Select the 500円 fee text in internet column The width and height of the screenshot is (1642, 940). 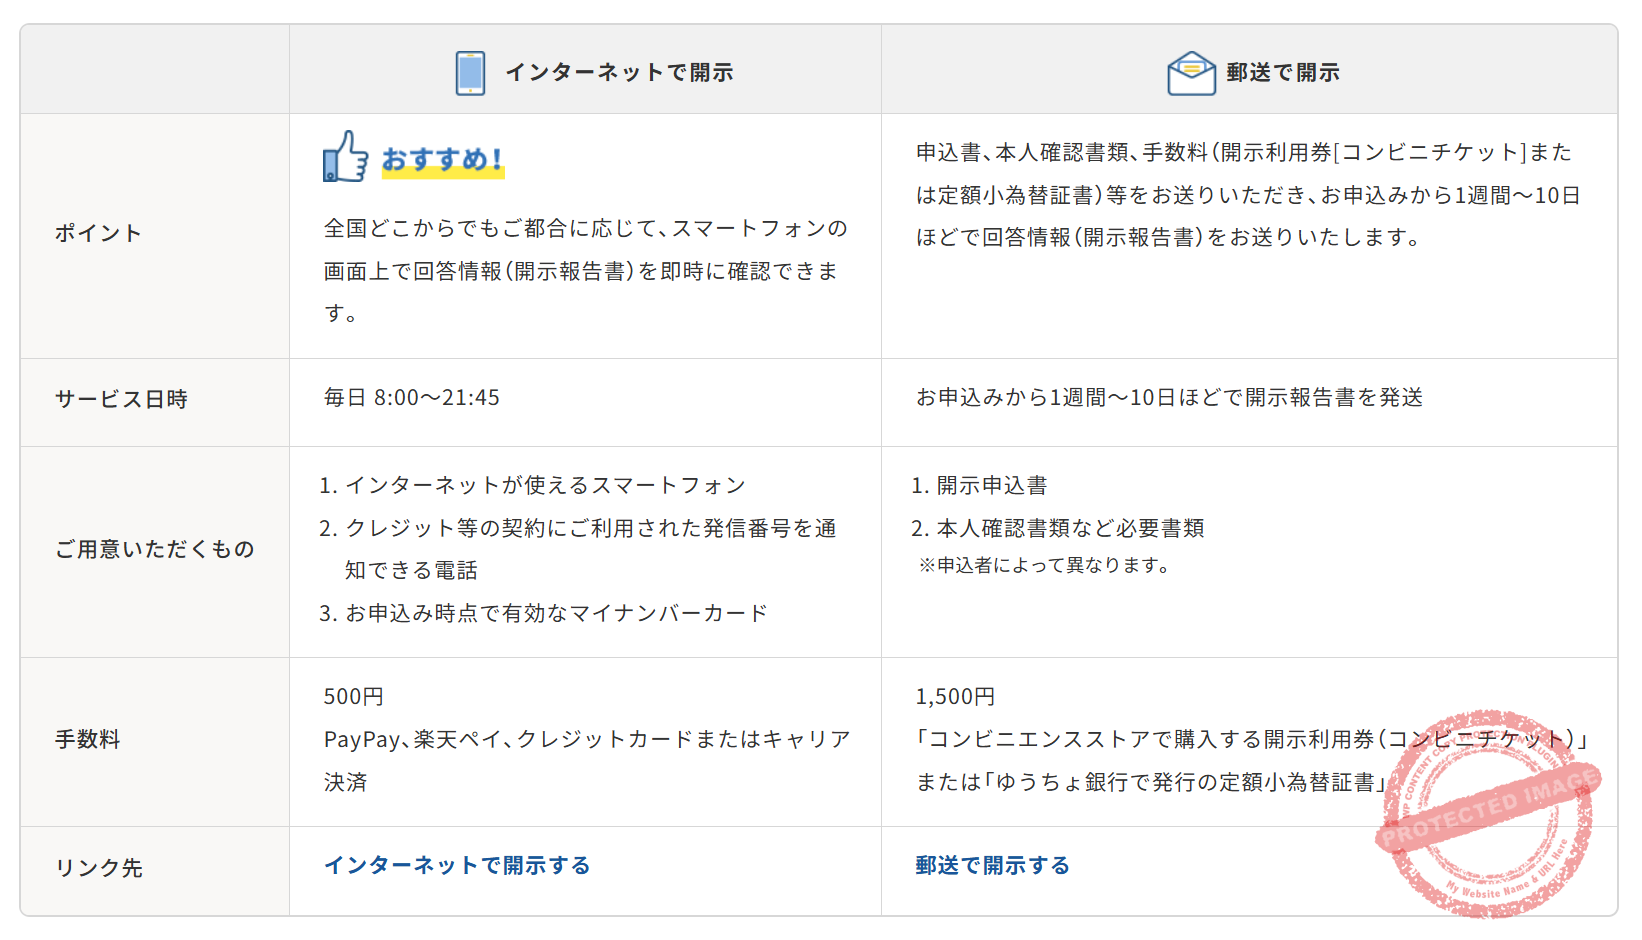(x=351, y=696)
